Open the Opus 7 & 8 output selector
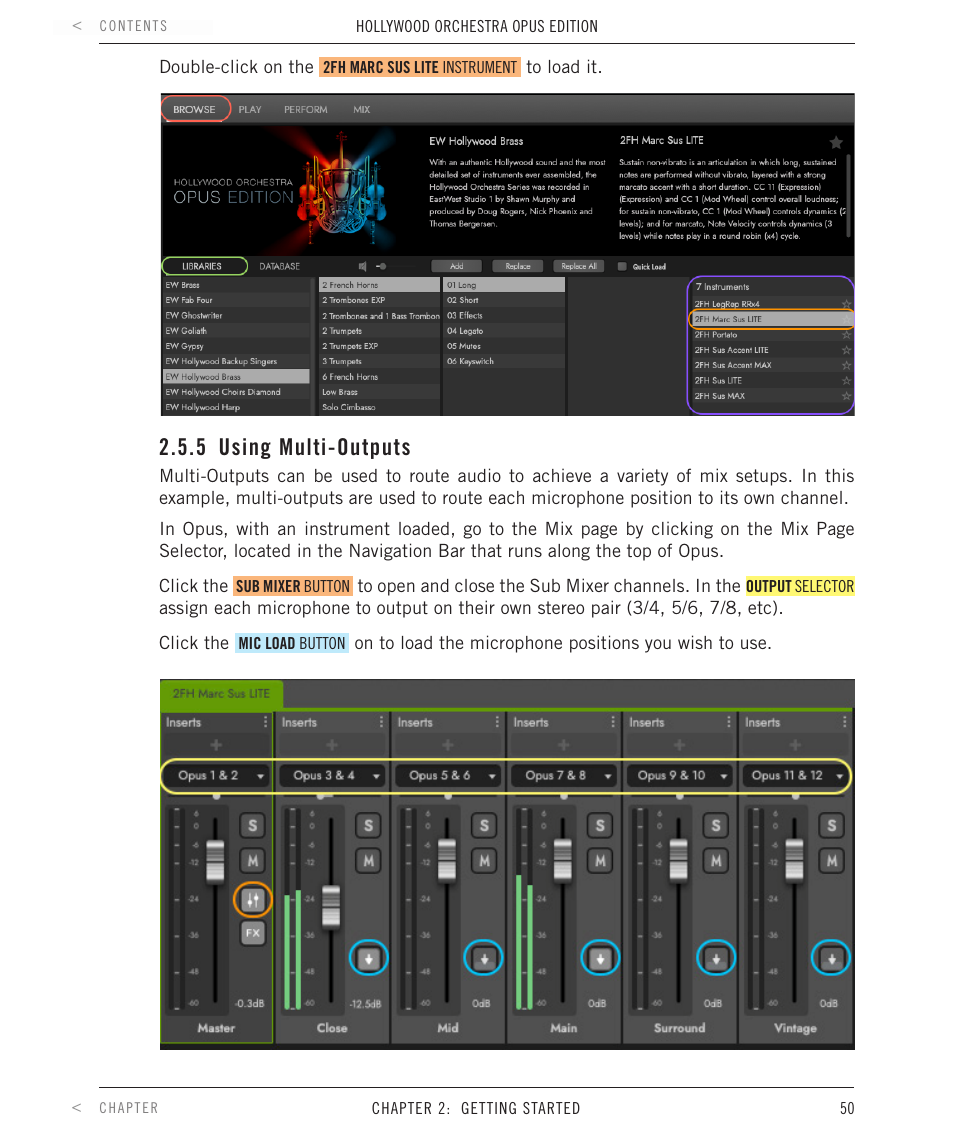The image size is (954, 1133). click(x=563, y=775)
